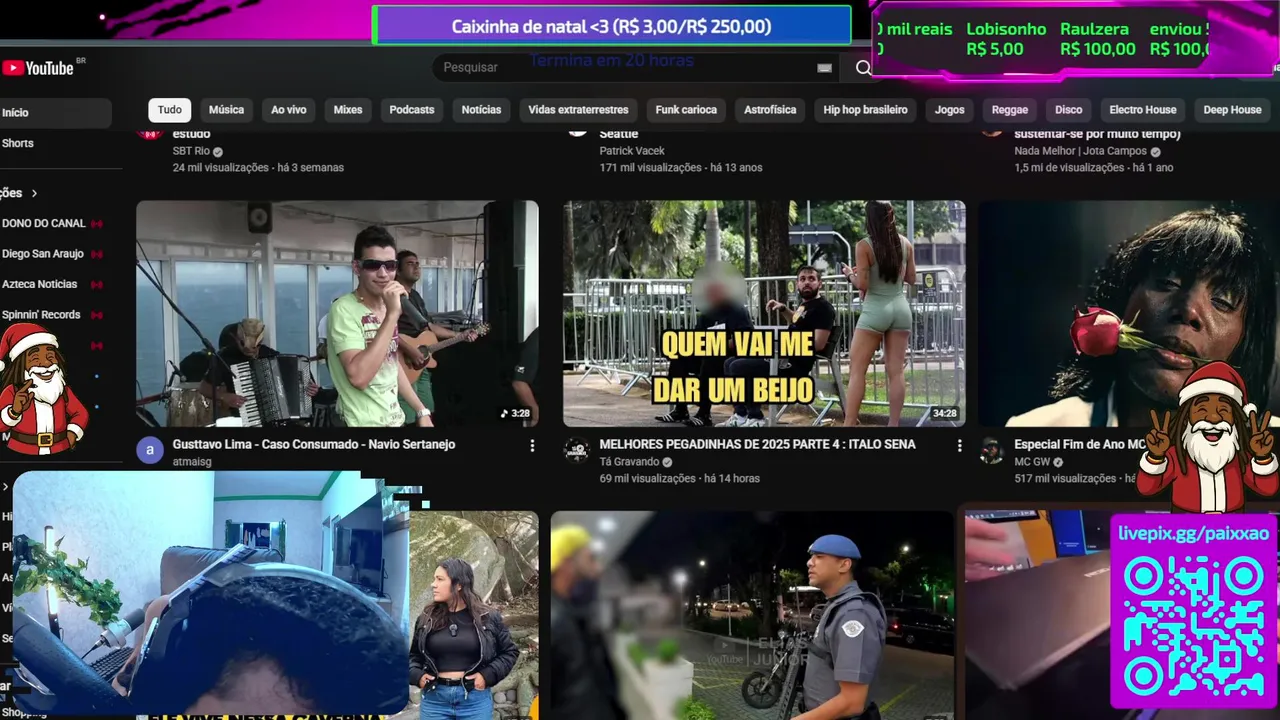Open the Patrick Vacek channel name
1280x720 pixels.
tap(632, 152)
